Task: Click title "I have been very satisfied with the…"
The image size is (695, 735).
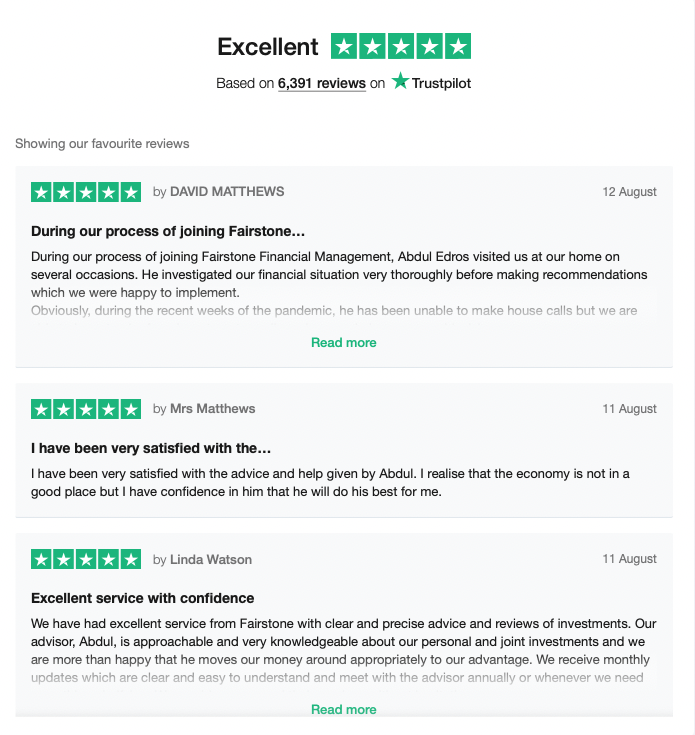Action: (x=151, y=448)
